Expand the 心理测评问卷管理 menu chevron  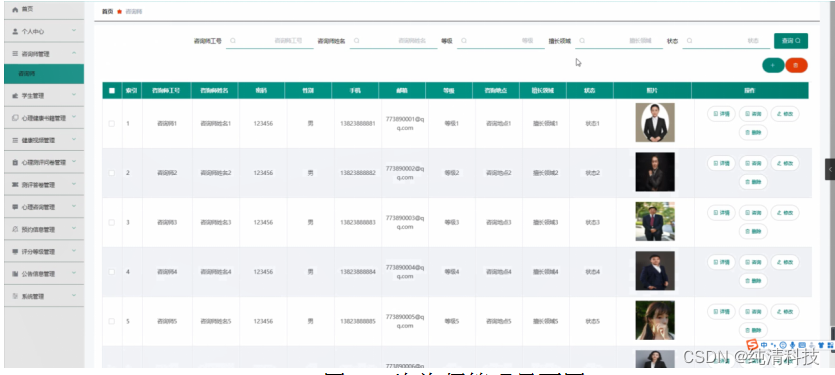coord(74,162)
